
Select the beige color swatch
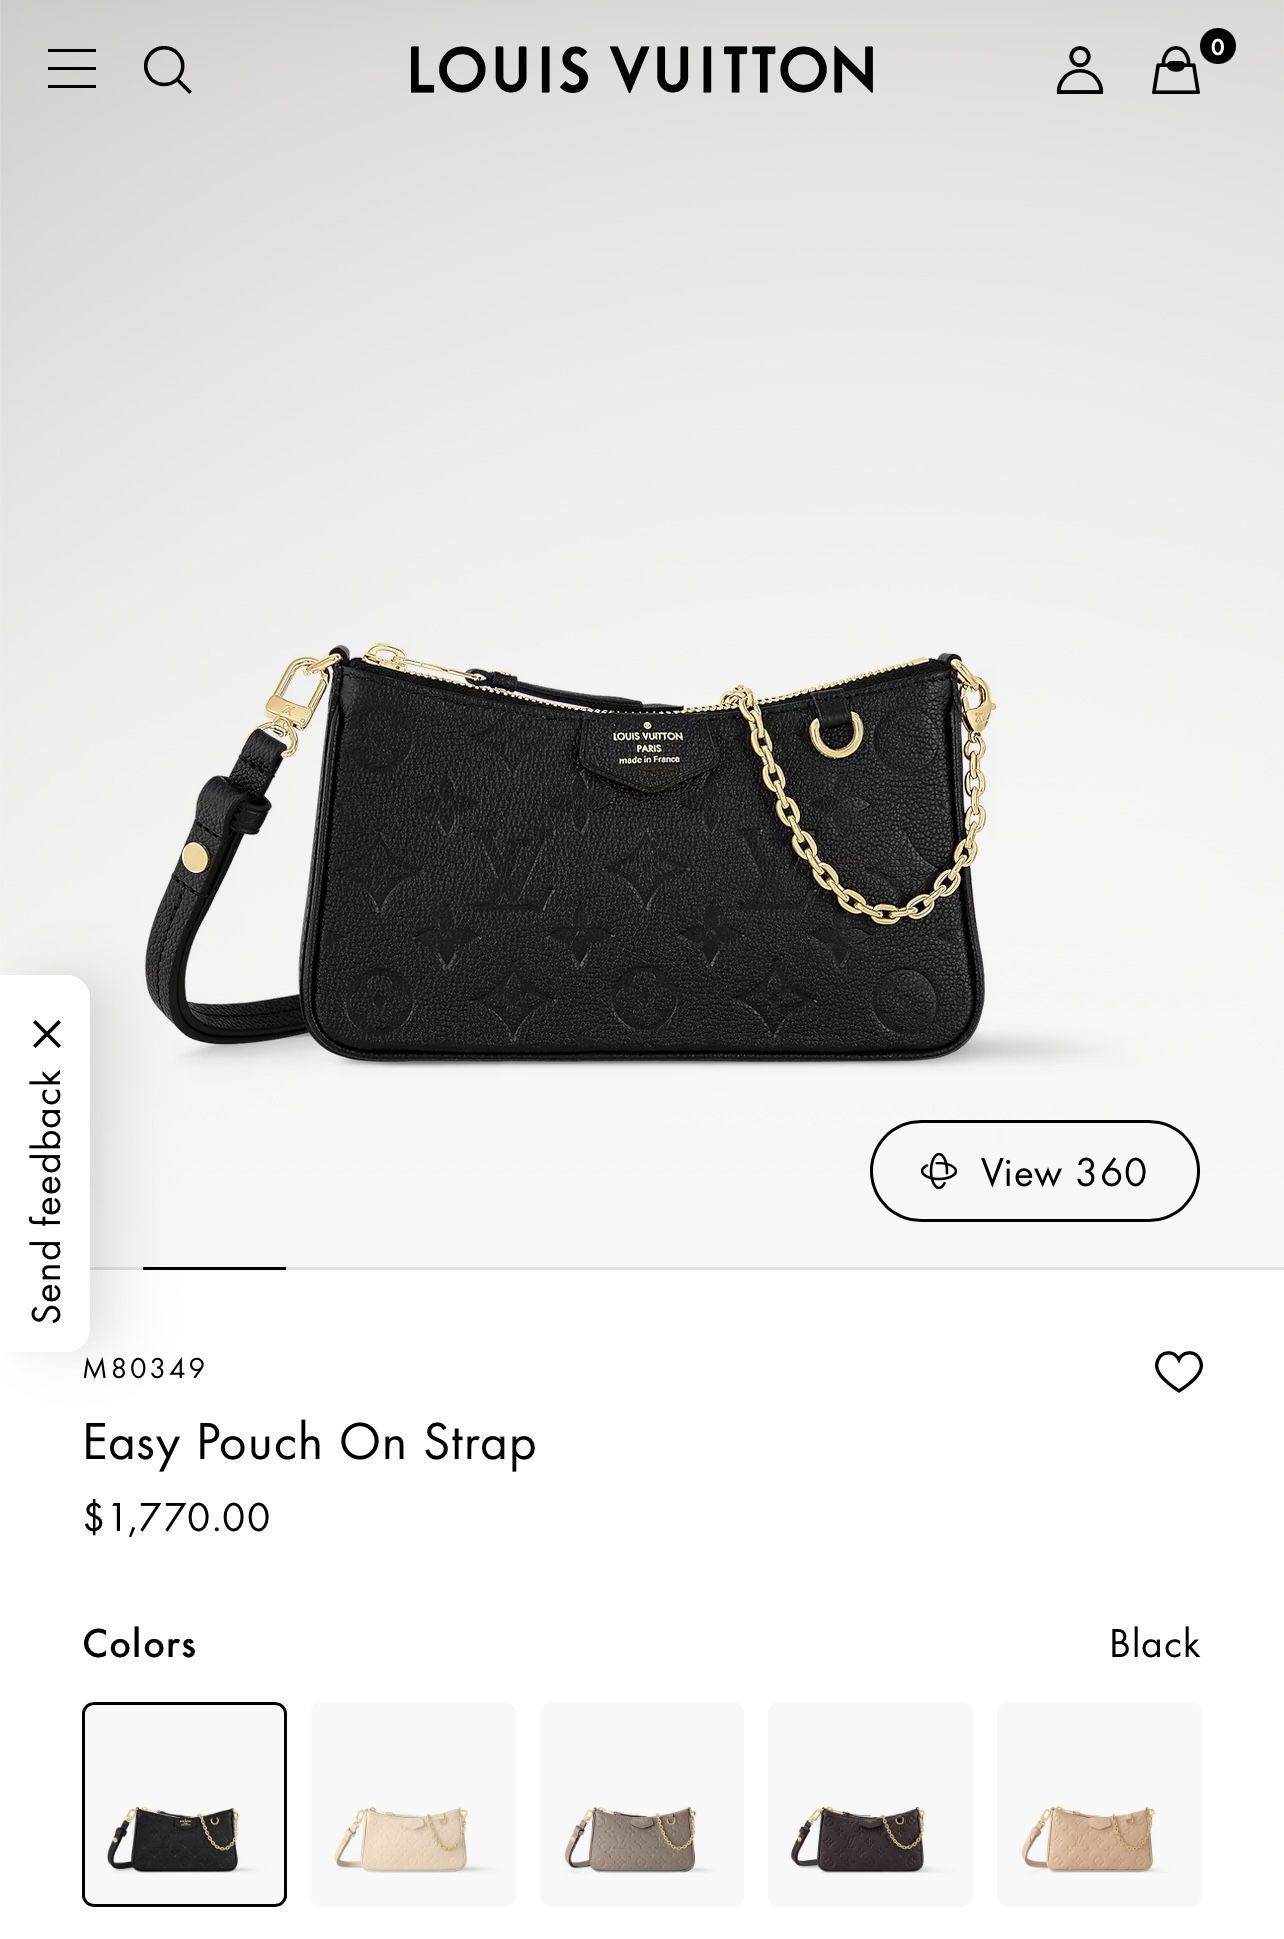[1099, 1804]
